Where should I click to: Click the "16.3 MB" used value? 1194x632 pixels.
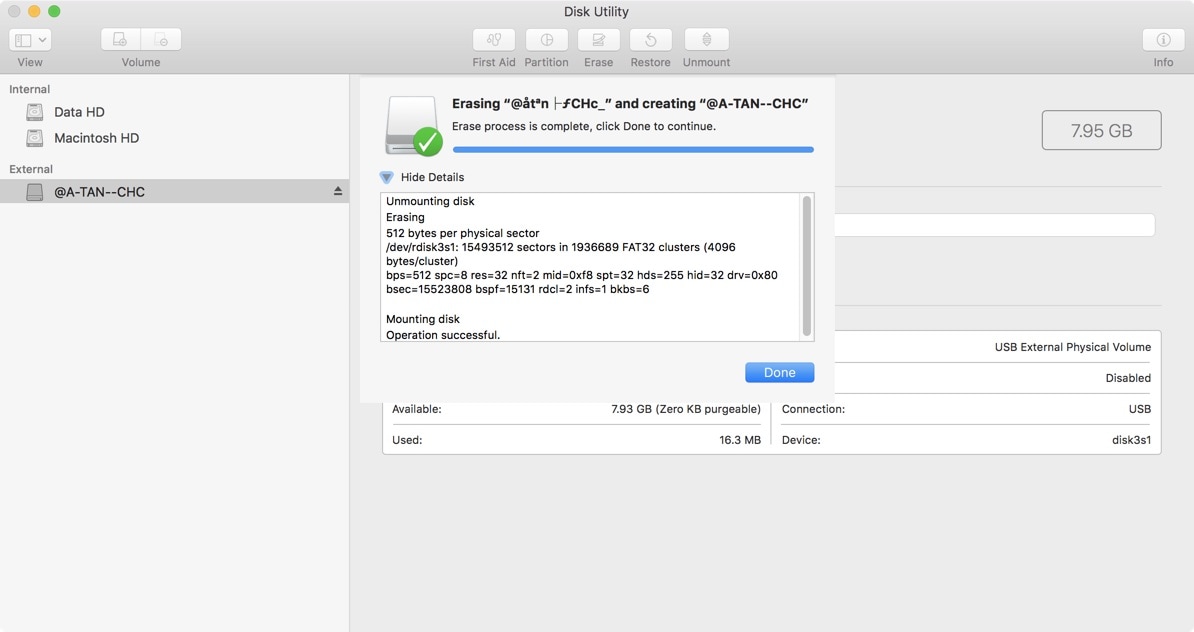click(x=739, y=440)
